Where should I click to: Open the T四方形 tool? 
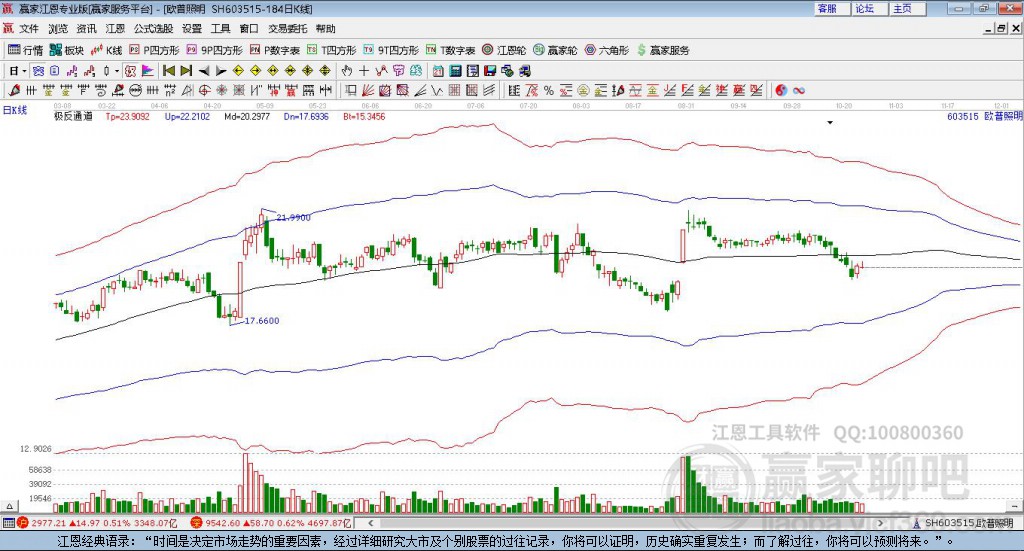pyautogui.click(x=332, y=50)
